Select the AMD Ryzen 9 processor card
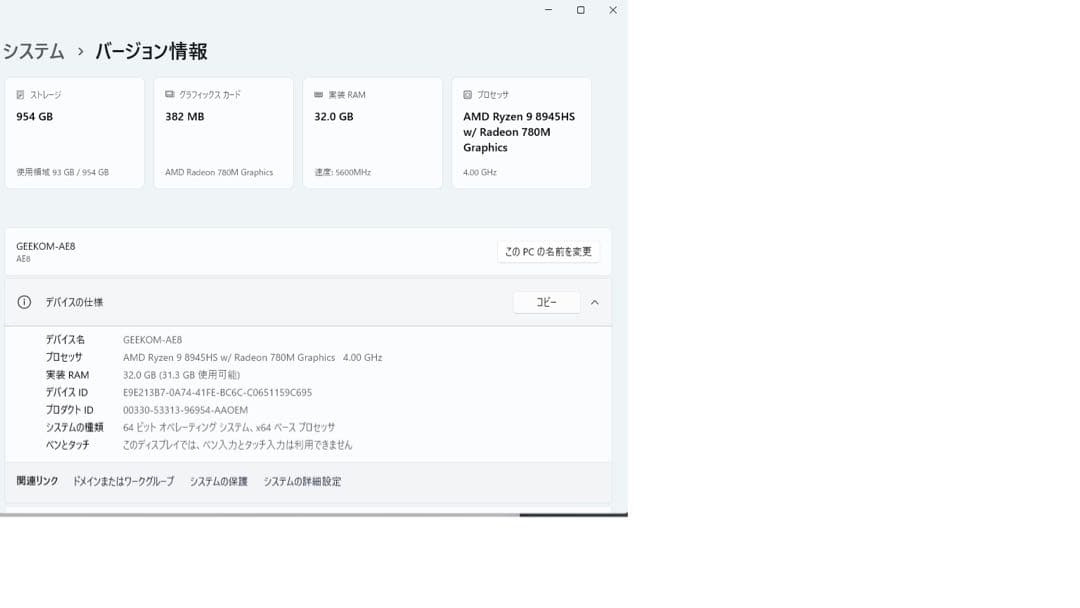Viewport: 1080px width, 608px height. 521,132
